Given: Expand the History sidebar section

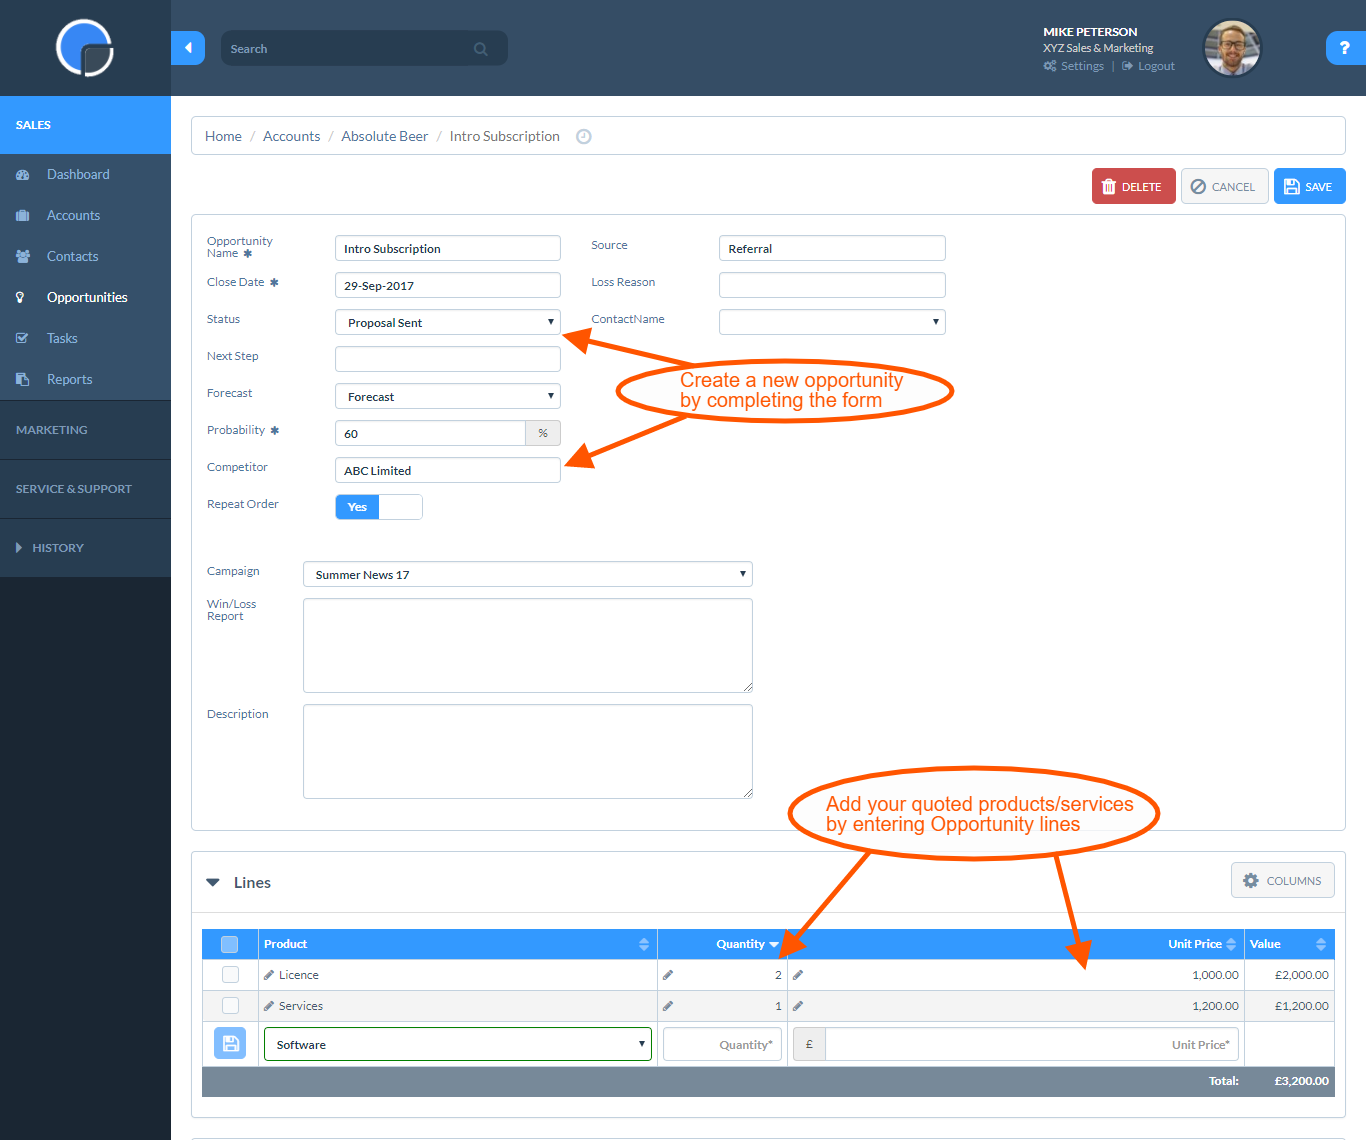Looking at the screenshot, I should point(85,548).
